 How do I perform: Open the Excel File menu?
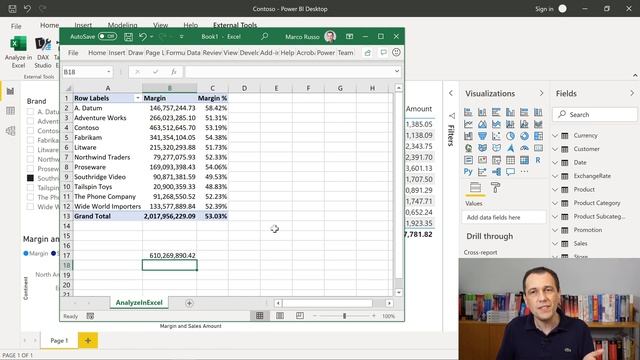(x=73, y=53)
